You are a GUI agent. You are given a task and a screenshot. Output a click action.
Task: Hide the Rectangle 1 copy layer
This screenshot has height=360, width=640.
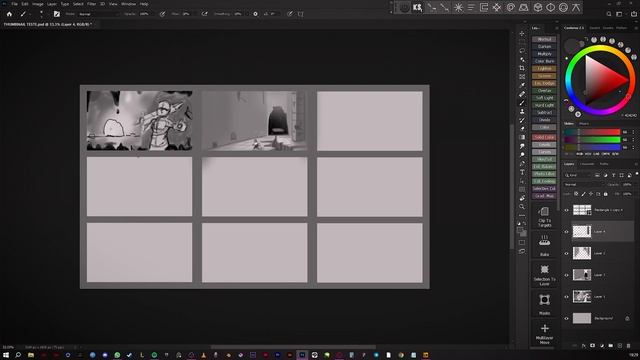[567, 210]
